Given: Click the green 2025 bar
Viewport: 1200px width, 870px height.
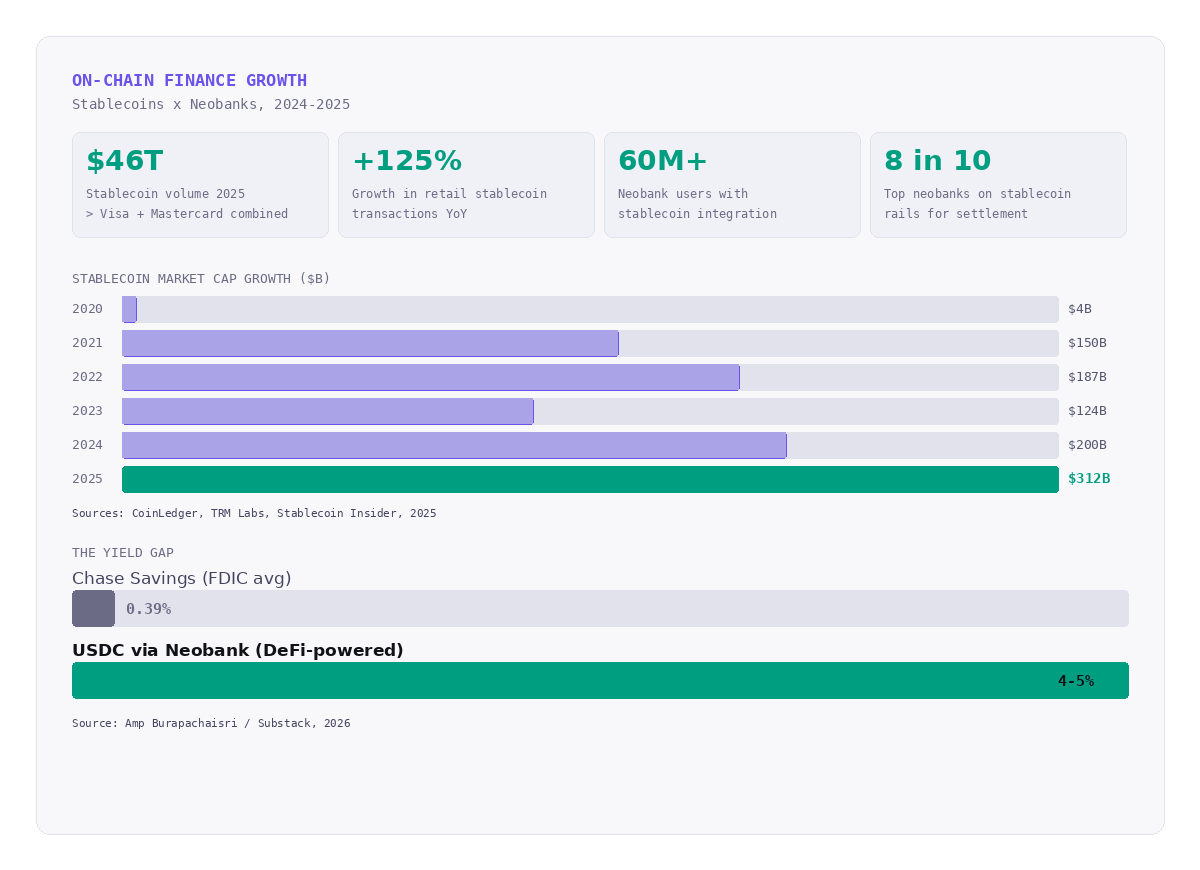Looking at the screenshot, I should [x=590, y=479].
